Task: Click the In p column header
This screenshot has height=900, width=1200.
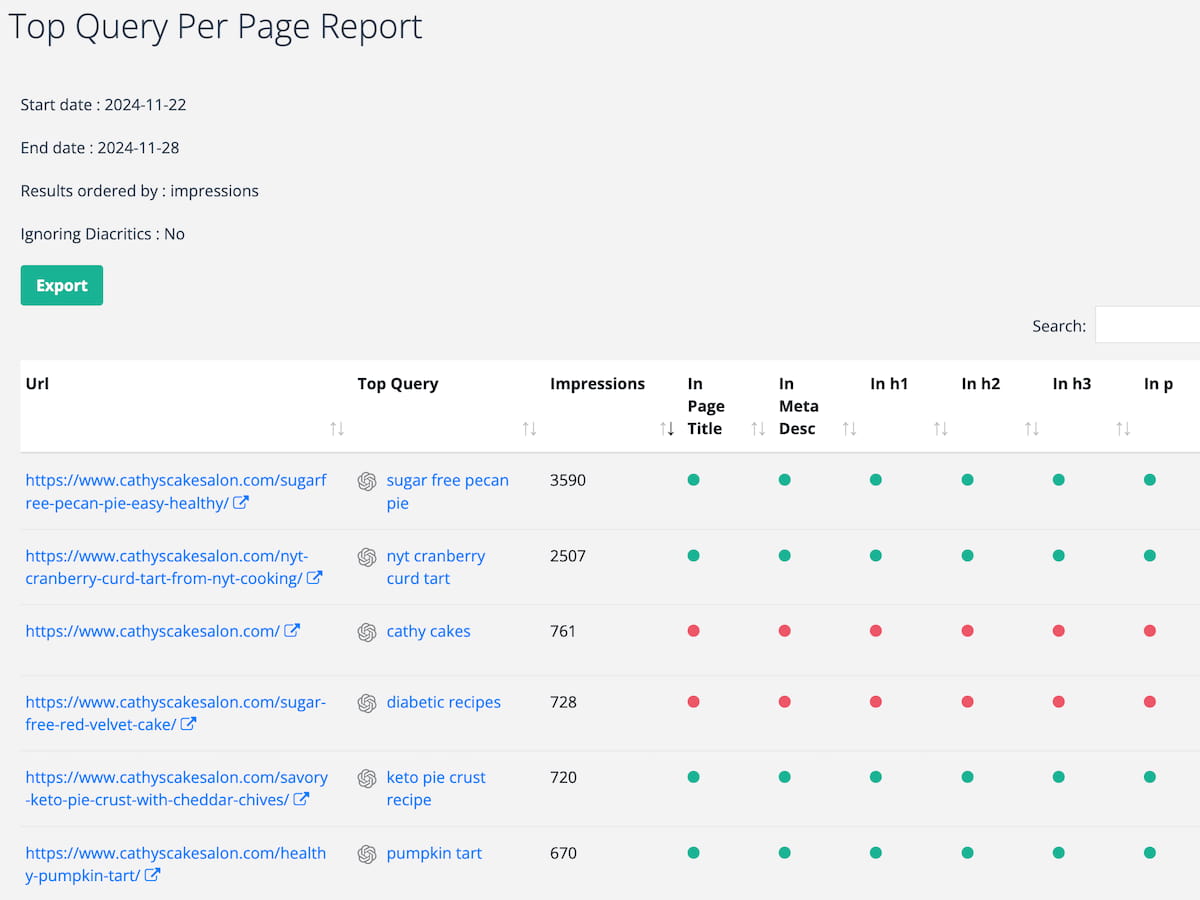Action: tap(1159, 384)
